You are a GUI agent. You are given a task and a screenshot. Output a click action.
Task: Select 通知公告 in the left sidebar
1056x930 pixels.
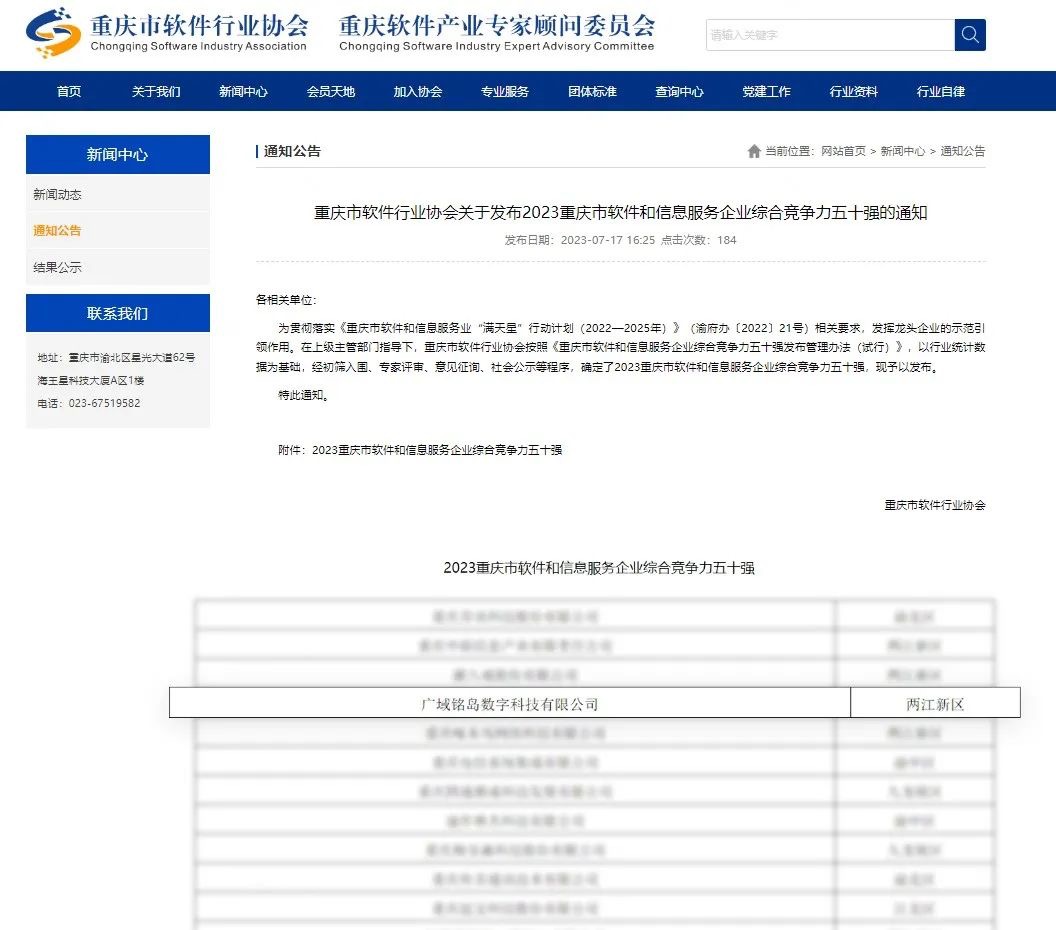[x=58, y=231]
